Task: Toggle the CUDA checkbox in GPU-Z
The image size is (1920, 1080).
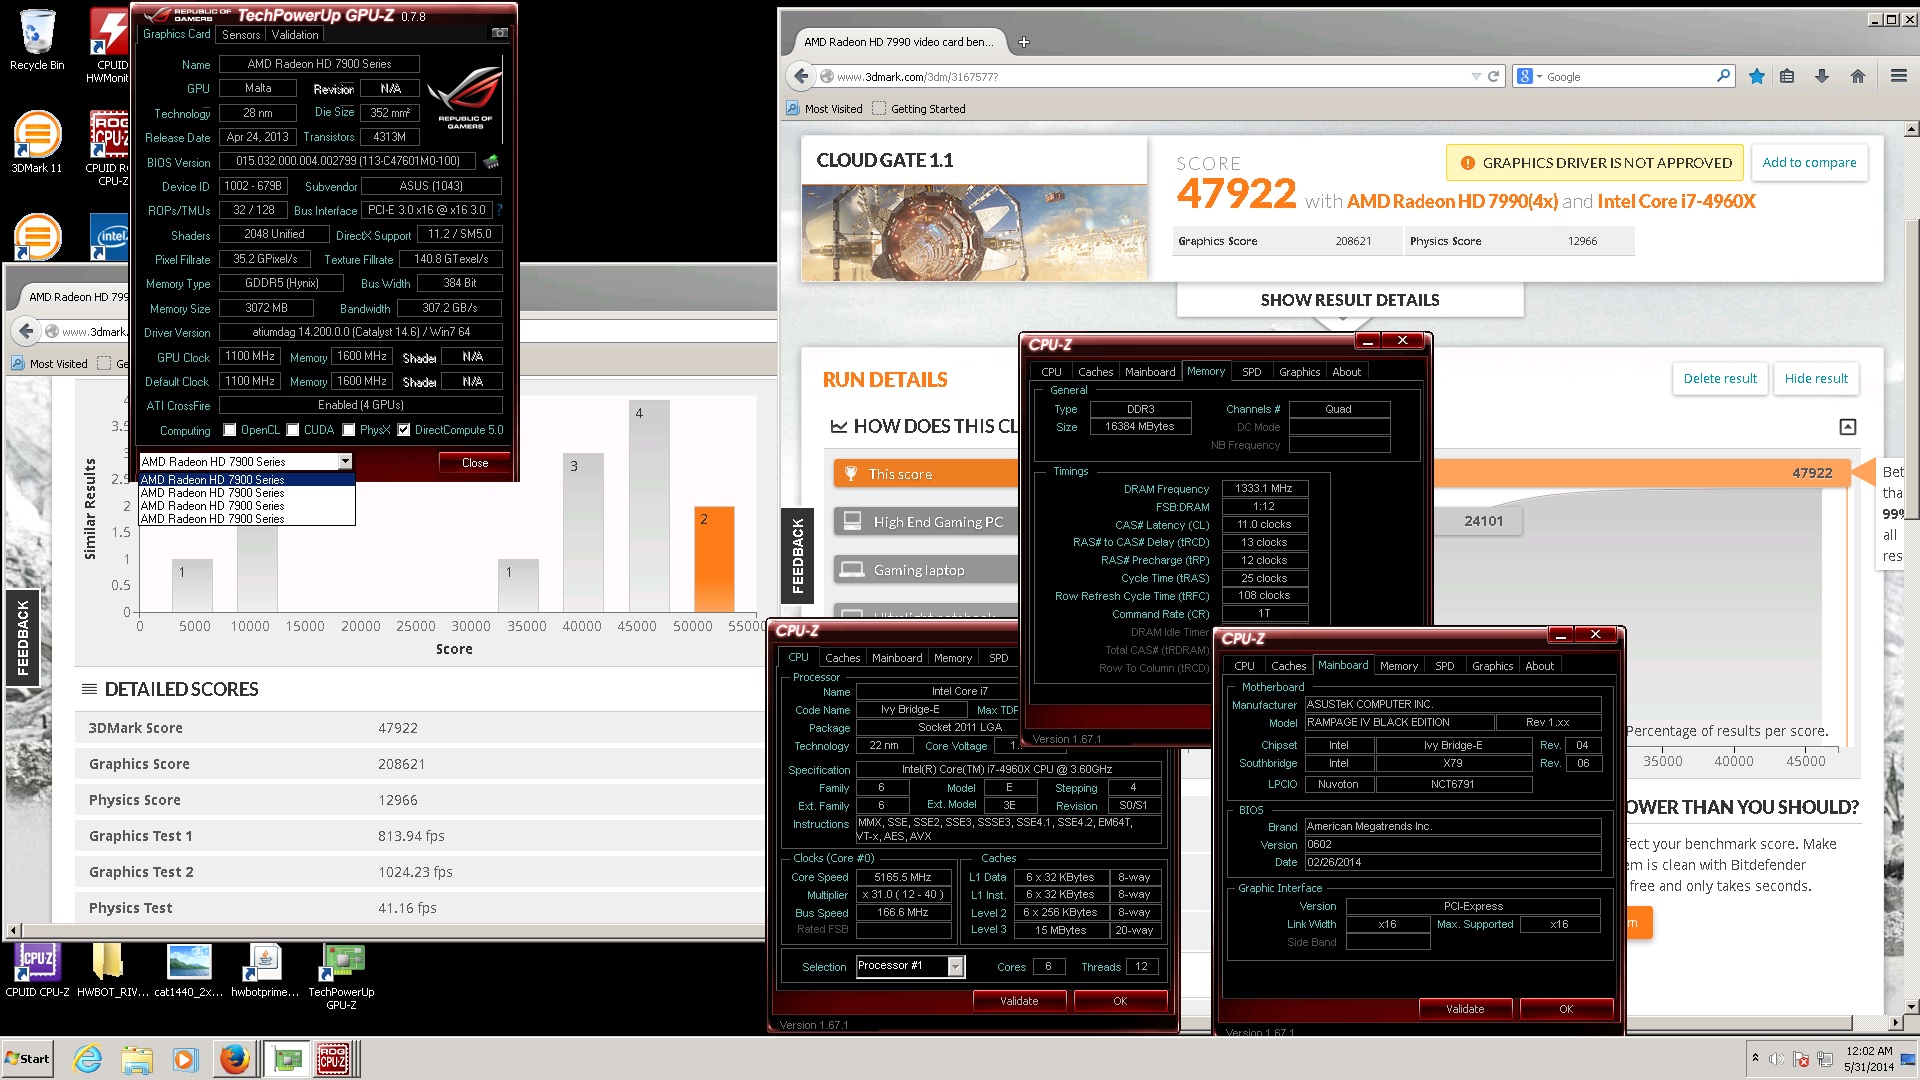Action: 293,430
